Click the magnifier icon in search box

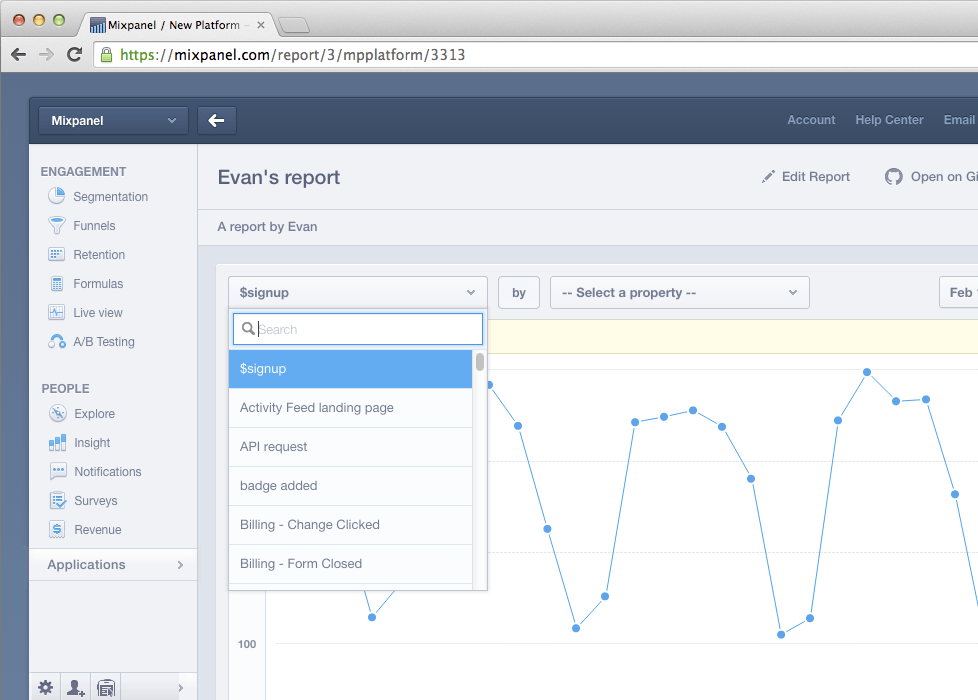pyautogui.click(x=248, y=328)
